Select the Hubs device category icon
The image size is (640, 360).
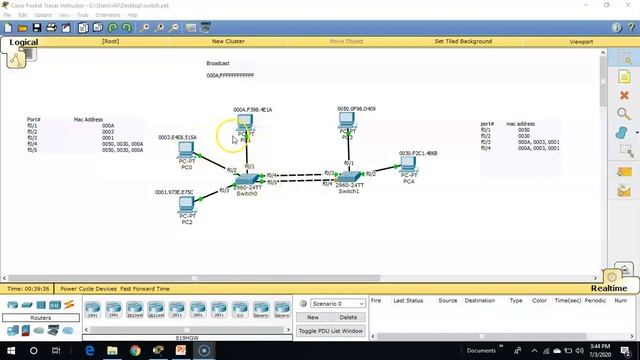pyautogui.click(x=41, y=304)
